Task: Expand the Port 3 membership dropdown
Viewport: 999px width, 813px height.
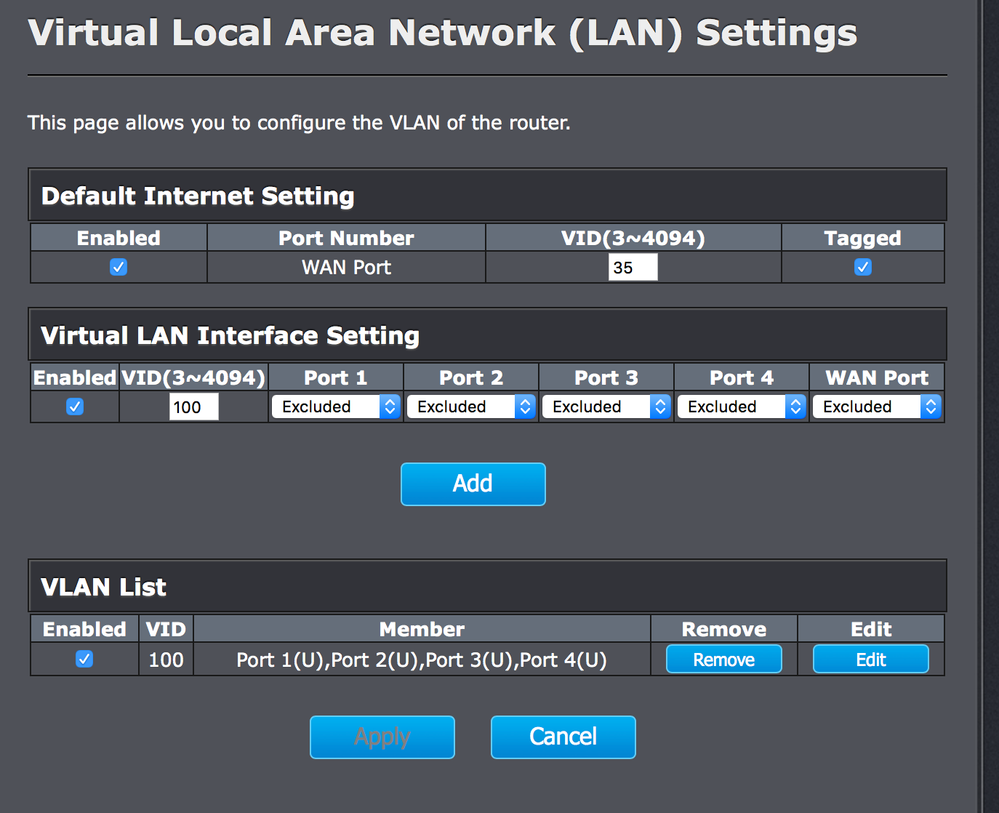Action: pos(606,406)
